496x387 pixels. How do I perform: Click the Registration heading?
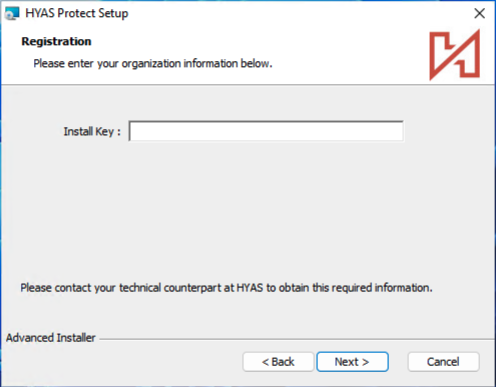56,41
